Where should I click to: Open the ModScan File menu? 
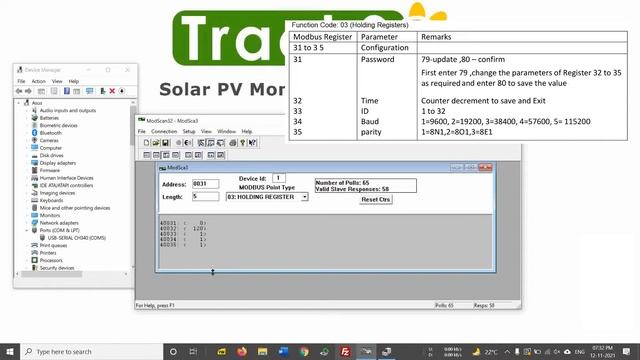point(142,131)
